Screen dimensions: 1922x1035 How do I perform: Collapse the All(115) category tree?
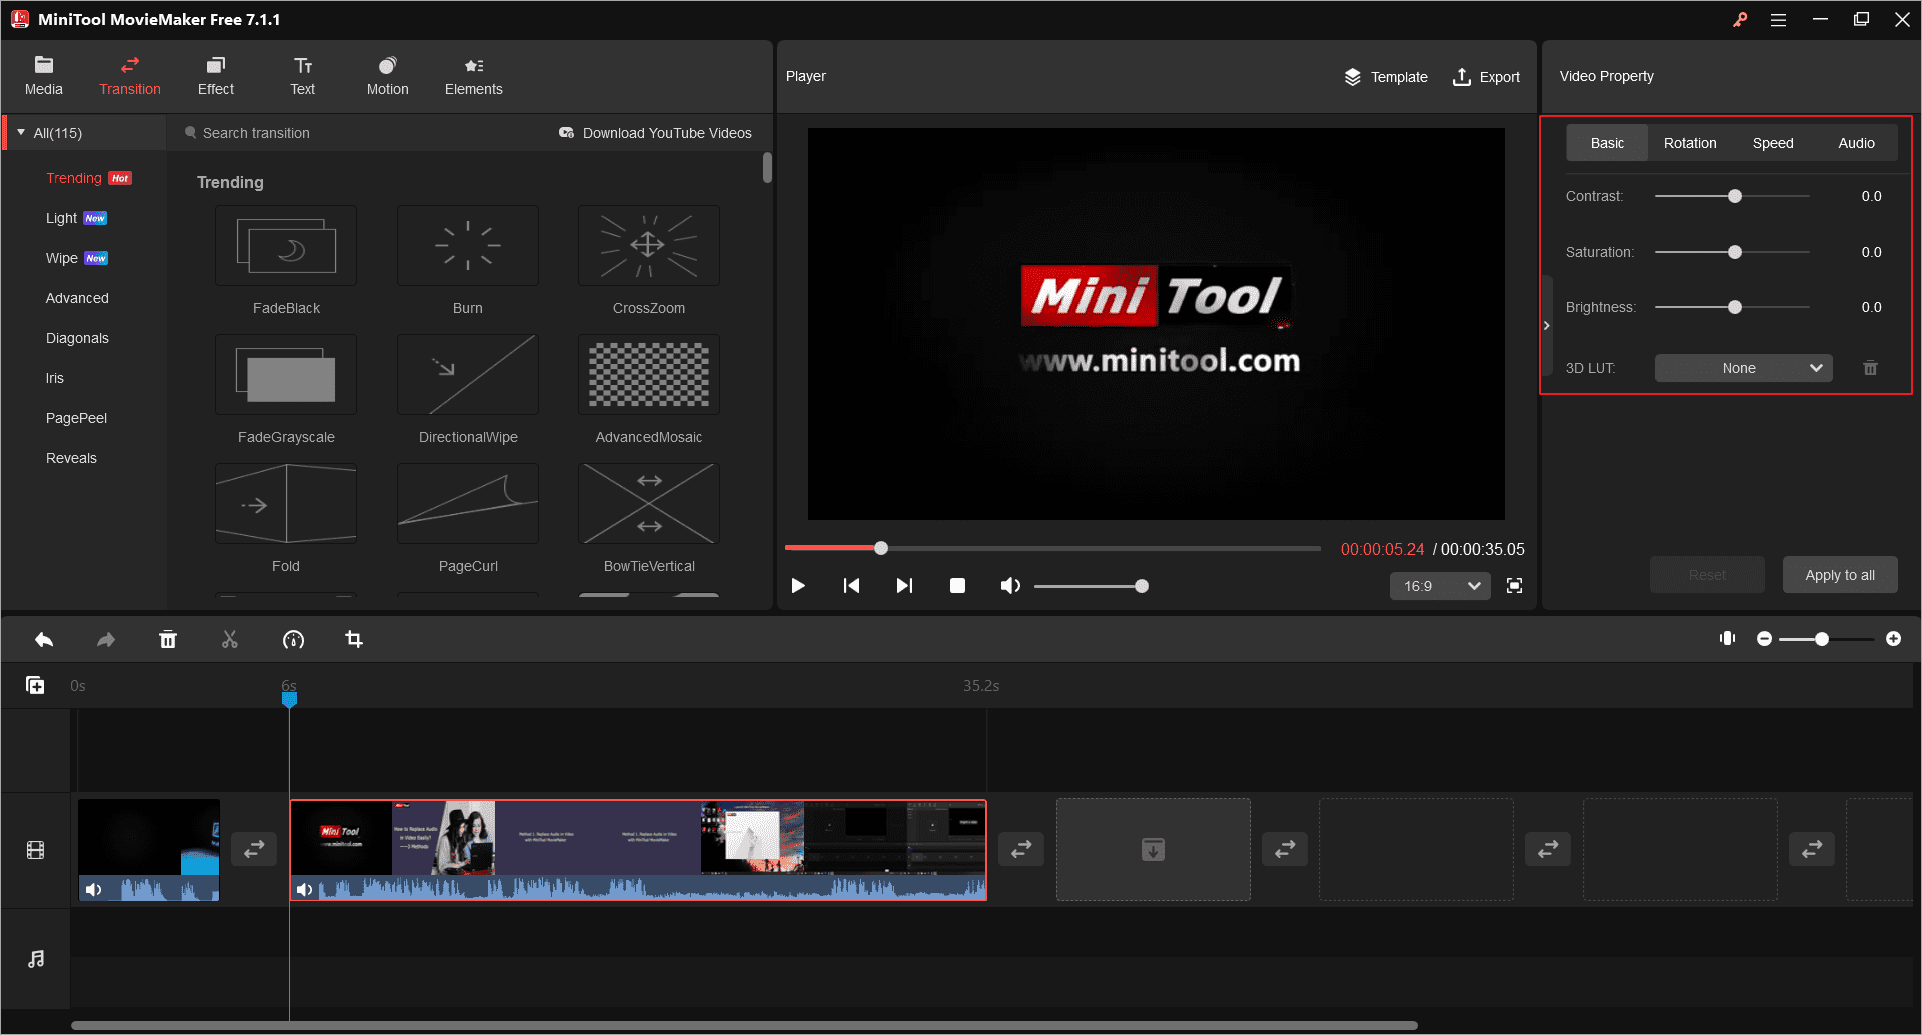(21, 132)
